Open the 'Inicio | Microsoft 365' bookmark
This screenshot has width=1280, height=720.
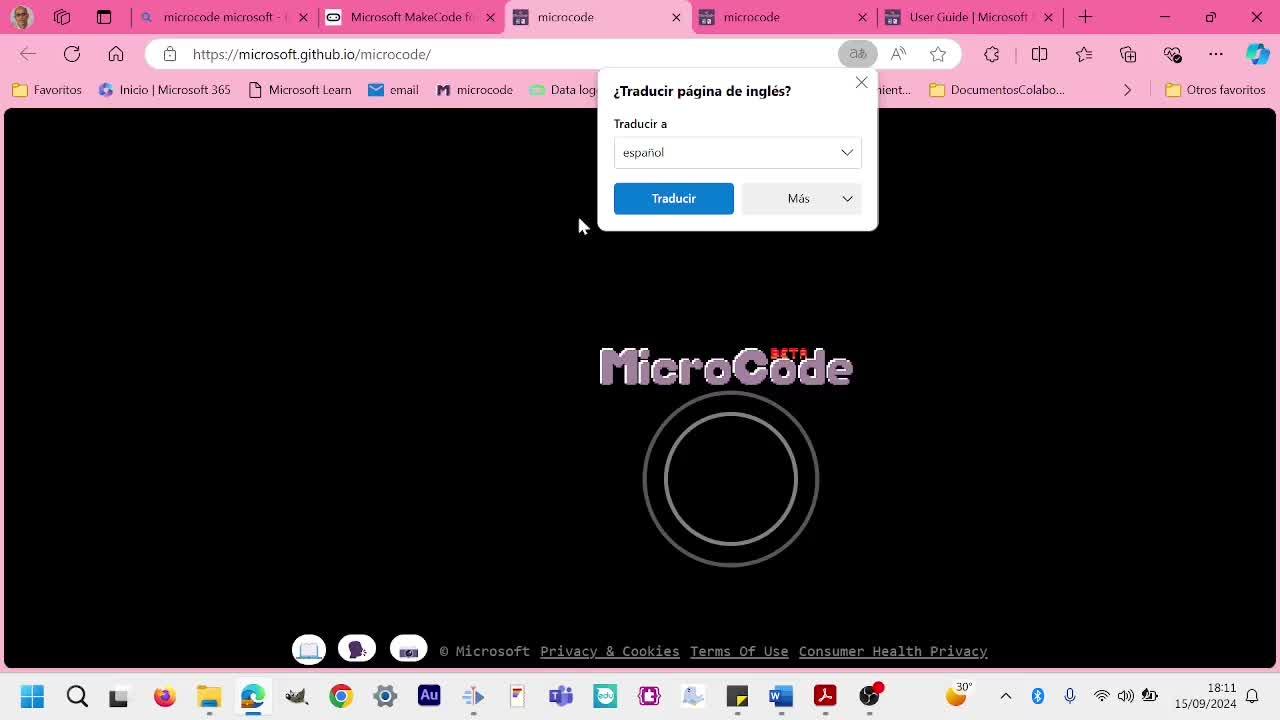[x=165, y=90]
